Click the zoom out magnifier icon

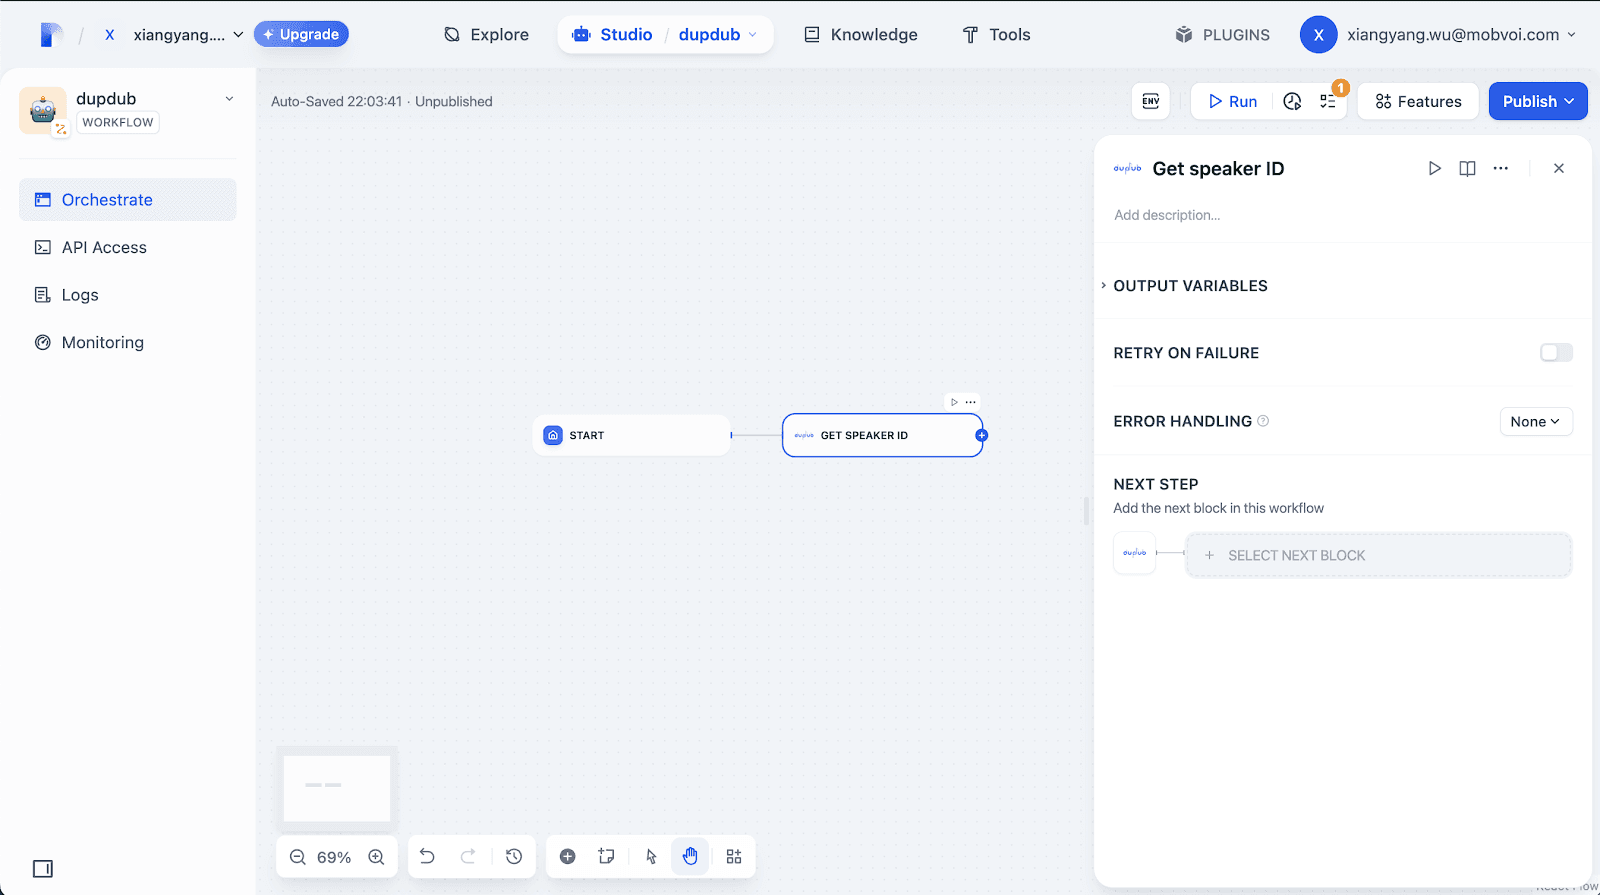click(298, 857)
